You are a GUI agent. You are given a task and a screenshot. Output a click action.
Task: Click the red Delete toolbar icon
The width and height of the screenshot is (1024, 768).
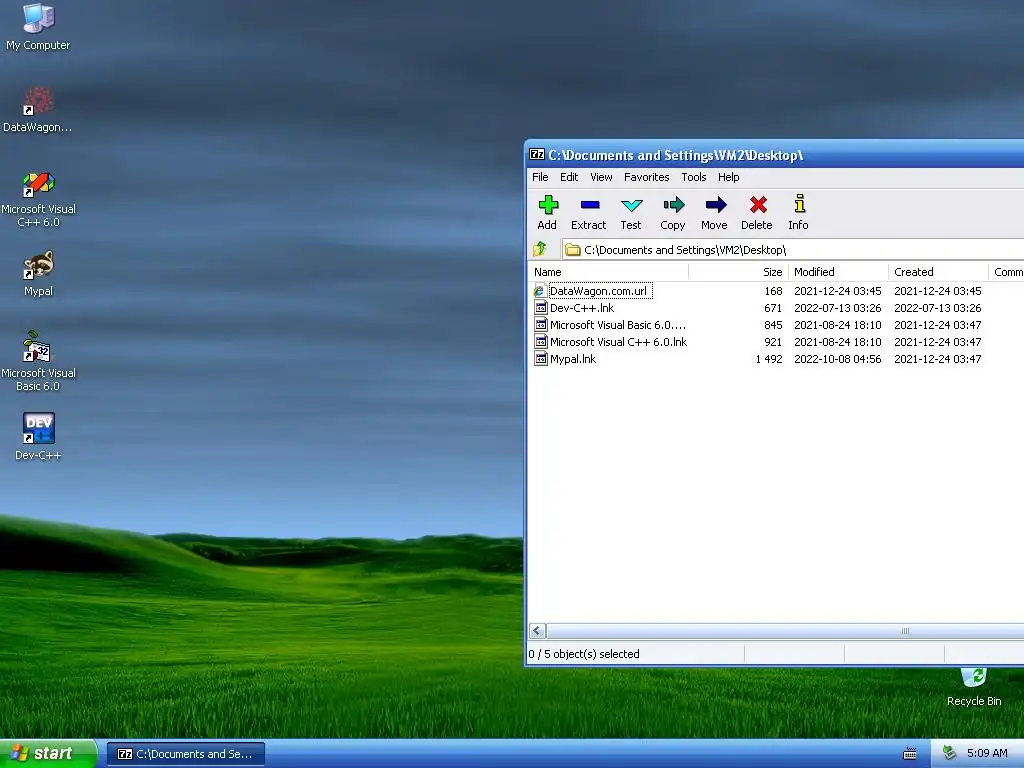[757, 212]
